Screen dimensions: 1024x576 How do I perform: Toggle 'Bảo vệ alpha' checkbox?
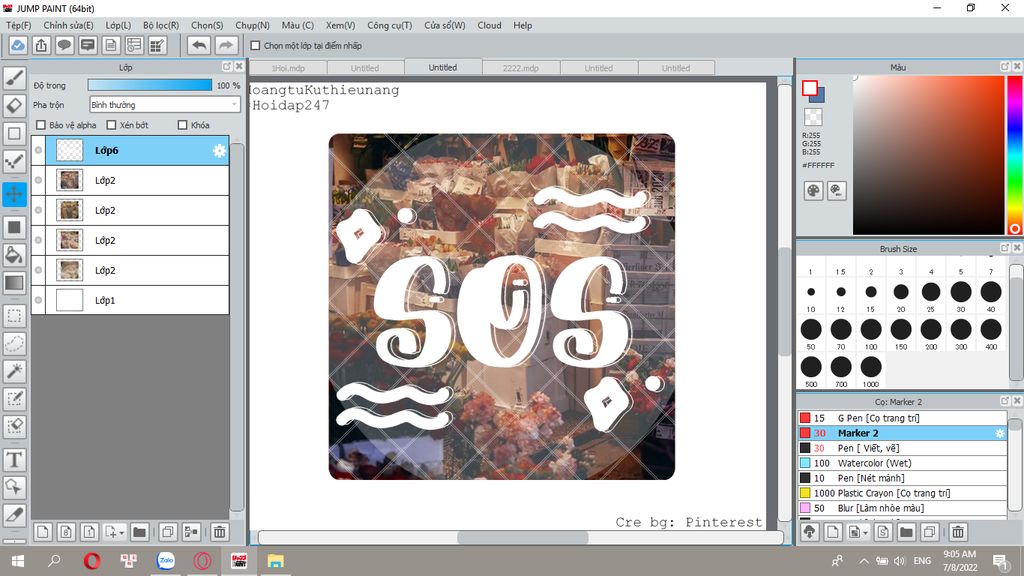pyautogui.click(x=41, y=125)
